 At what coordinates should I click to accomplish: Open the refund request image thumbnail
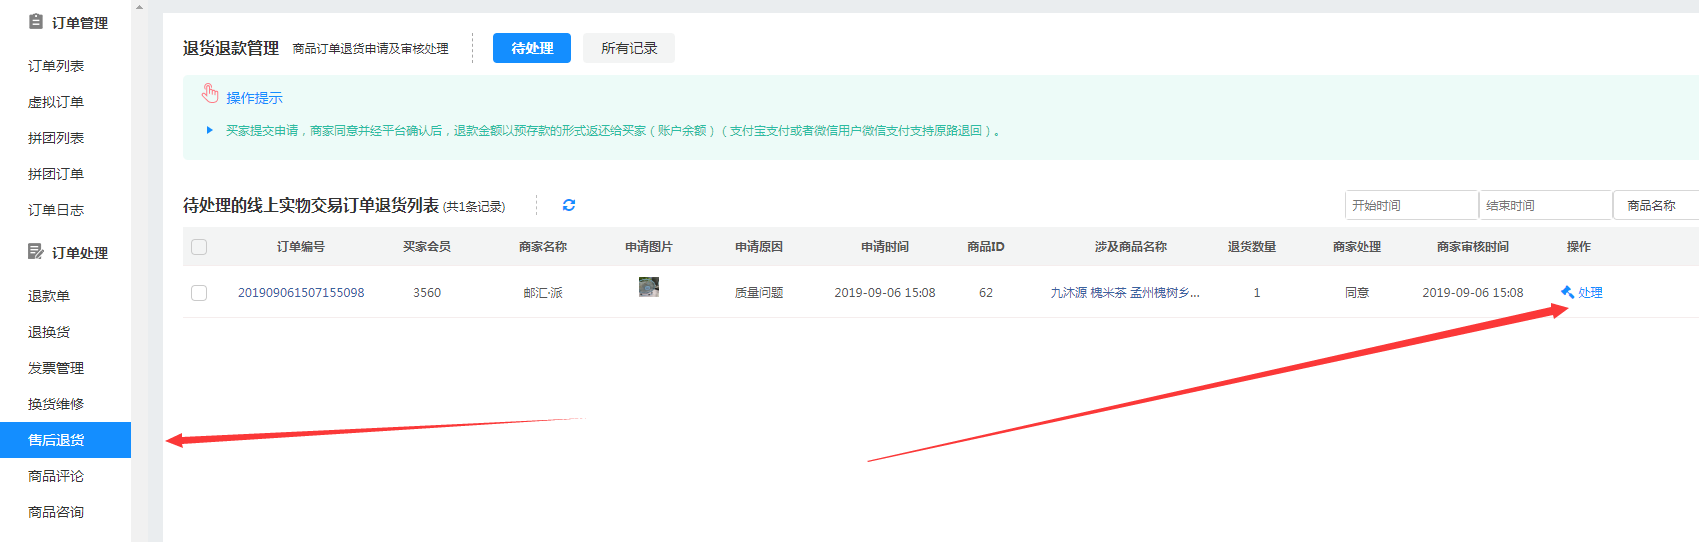coord(649,288)
